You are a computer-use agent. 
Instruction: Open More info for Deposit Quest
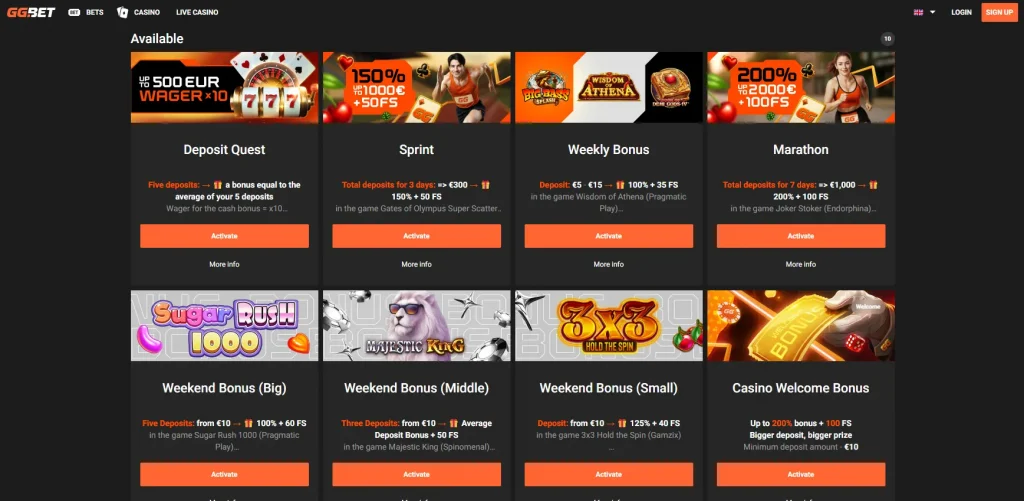pyautogui.click(x=224, y=265)
